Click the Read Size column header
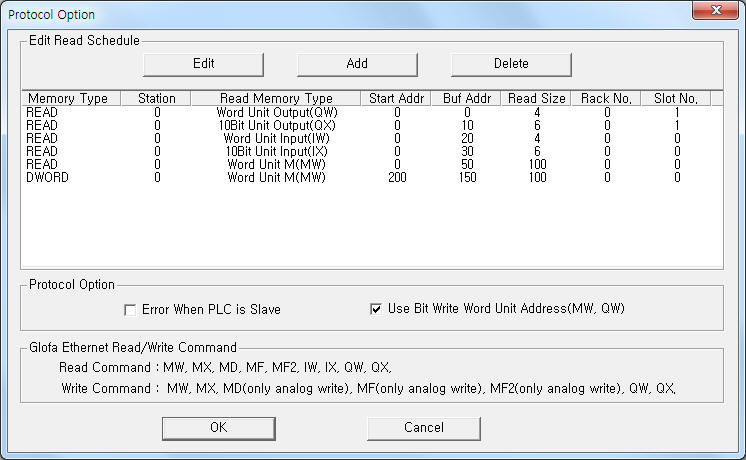This screenshot has height=460, width=746. [537, 98]
